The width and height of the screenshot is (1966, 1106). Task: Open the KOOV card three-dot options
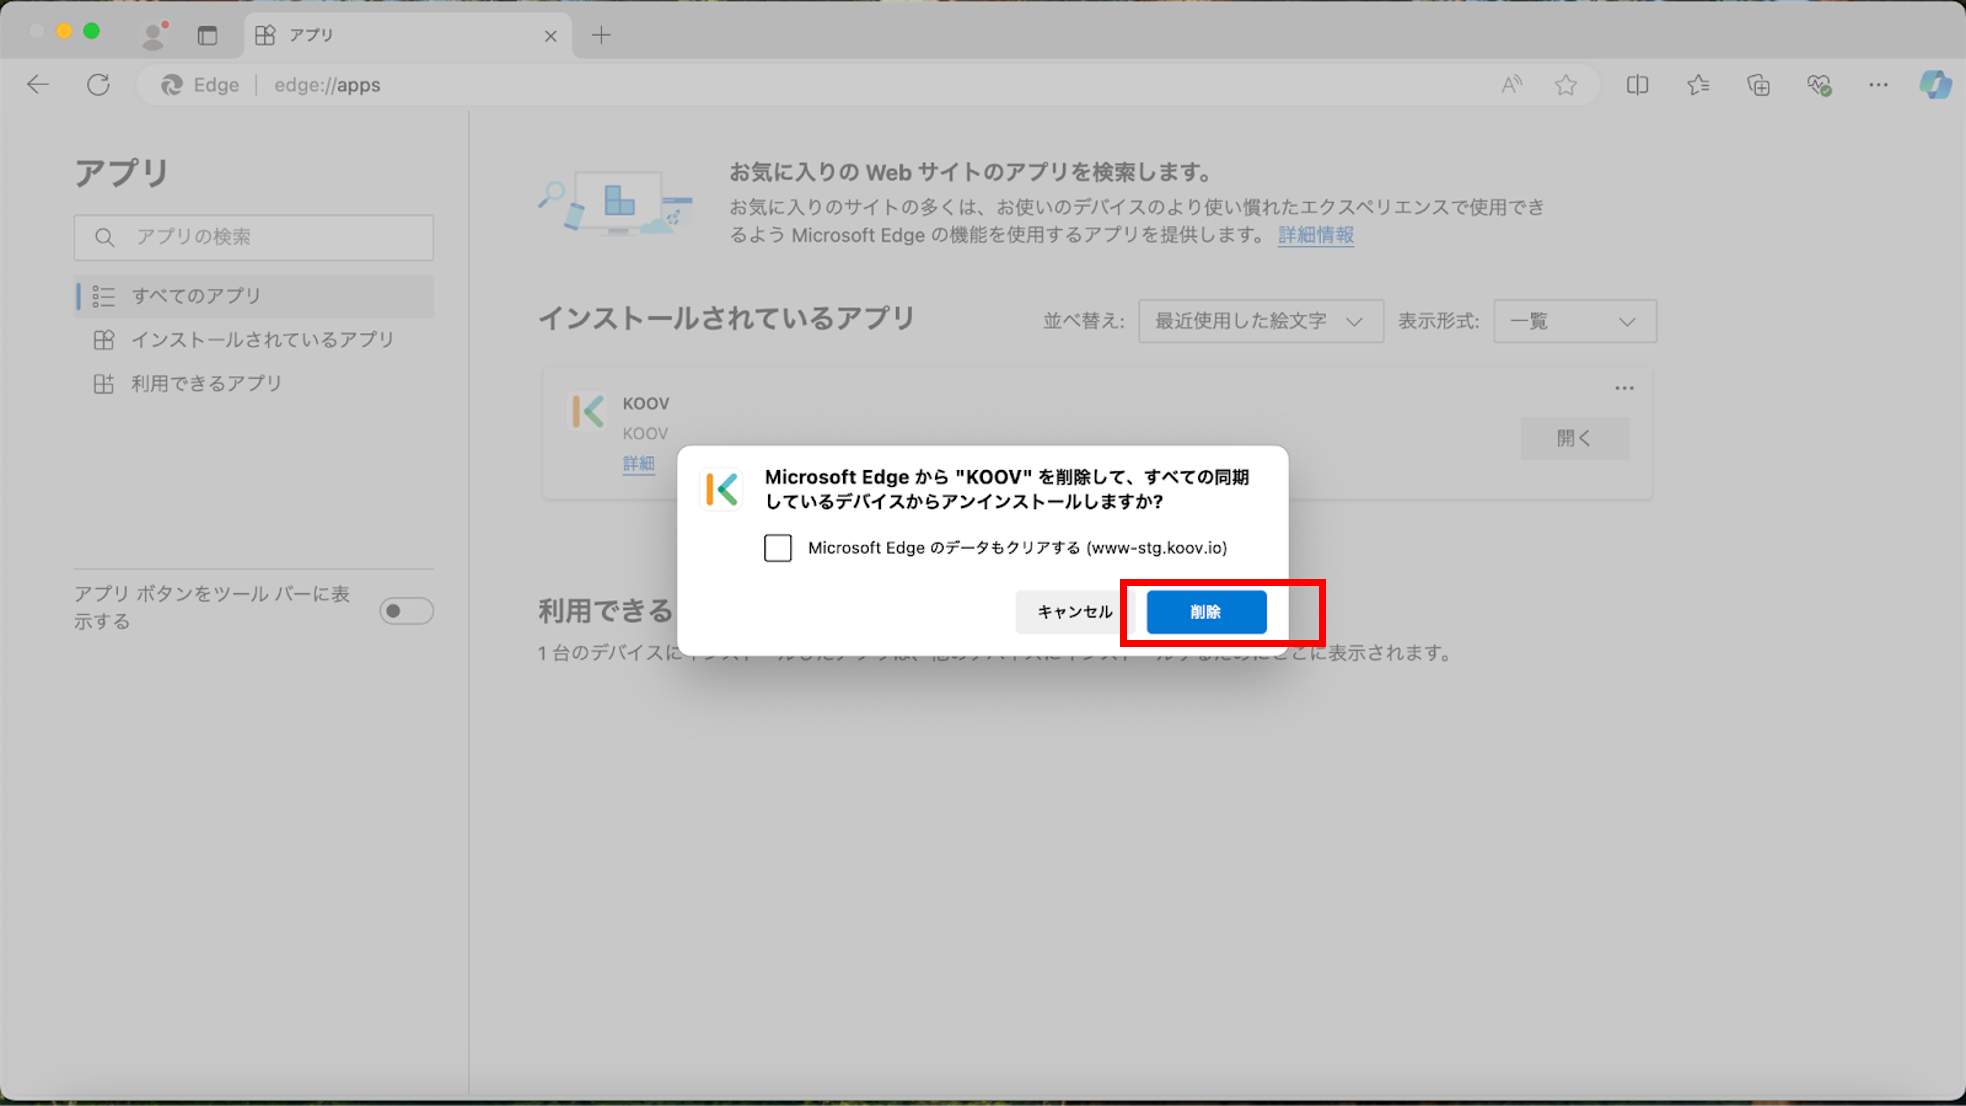(1625, 388)
